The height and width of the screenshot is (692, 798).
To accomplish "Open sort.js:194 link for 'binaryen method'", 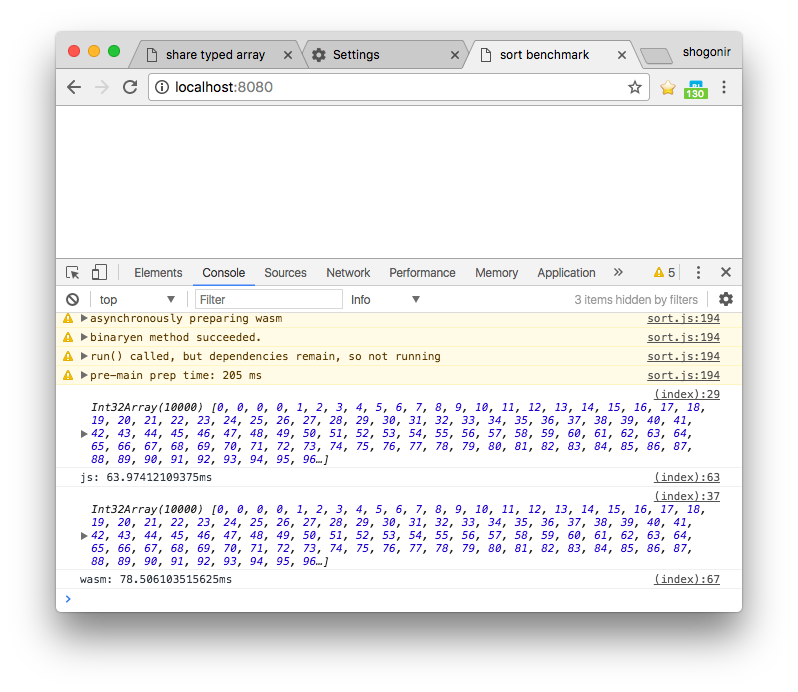I will pyautogui.click(x=683, y=337).
